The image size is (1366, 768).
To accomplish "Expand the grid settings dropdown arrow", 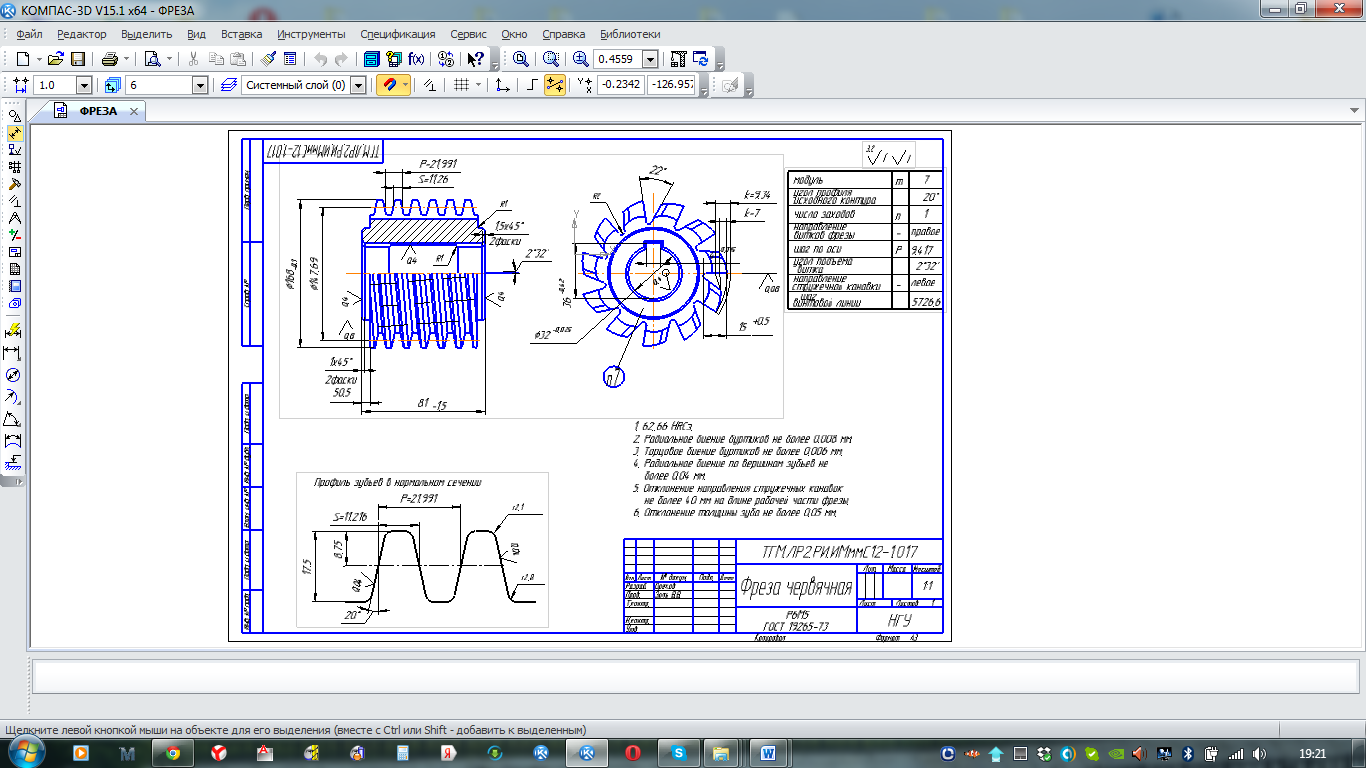I will coord(478,85).
